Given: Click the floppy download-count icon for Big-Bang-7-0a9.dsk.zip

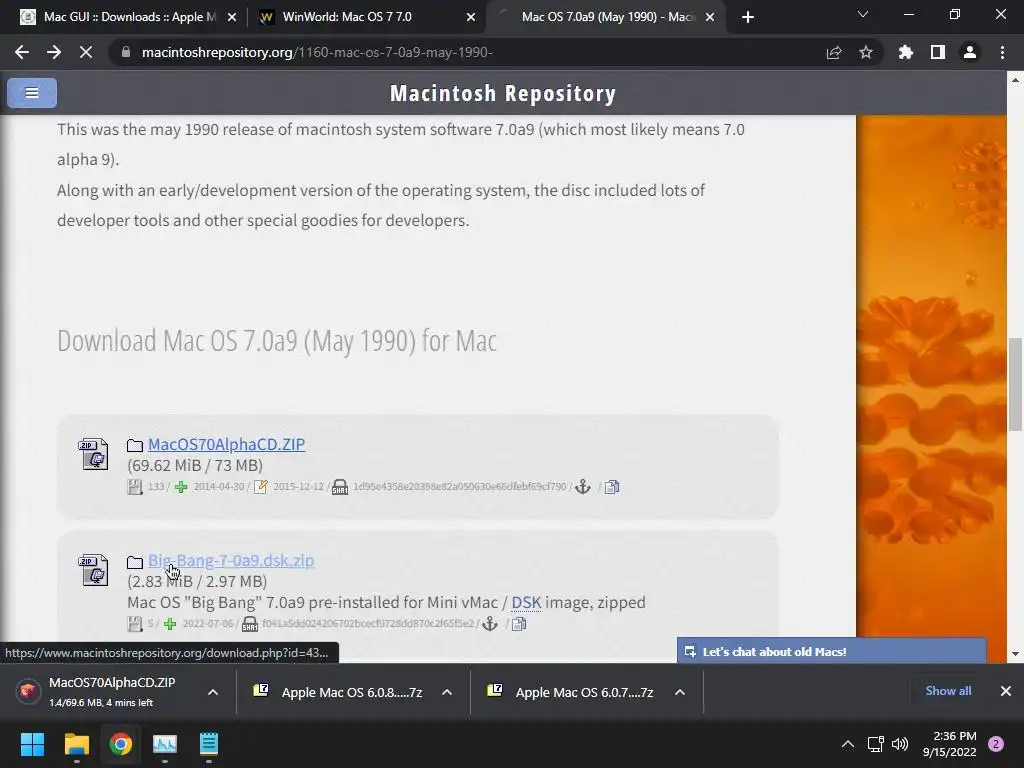Looking at the screenshot, I should [135, 624].
